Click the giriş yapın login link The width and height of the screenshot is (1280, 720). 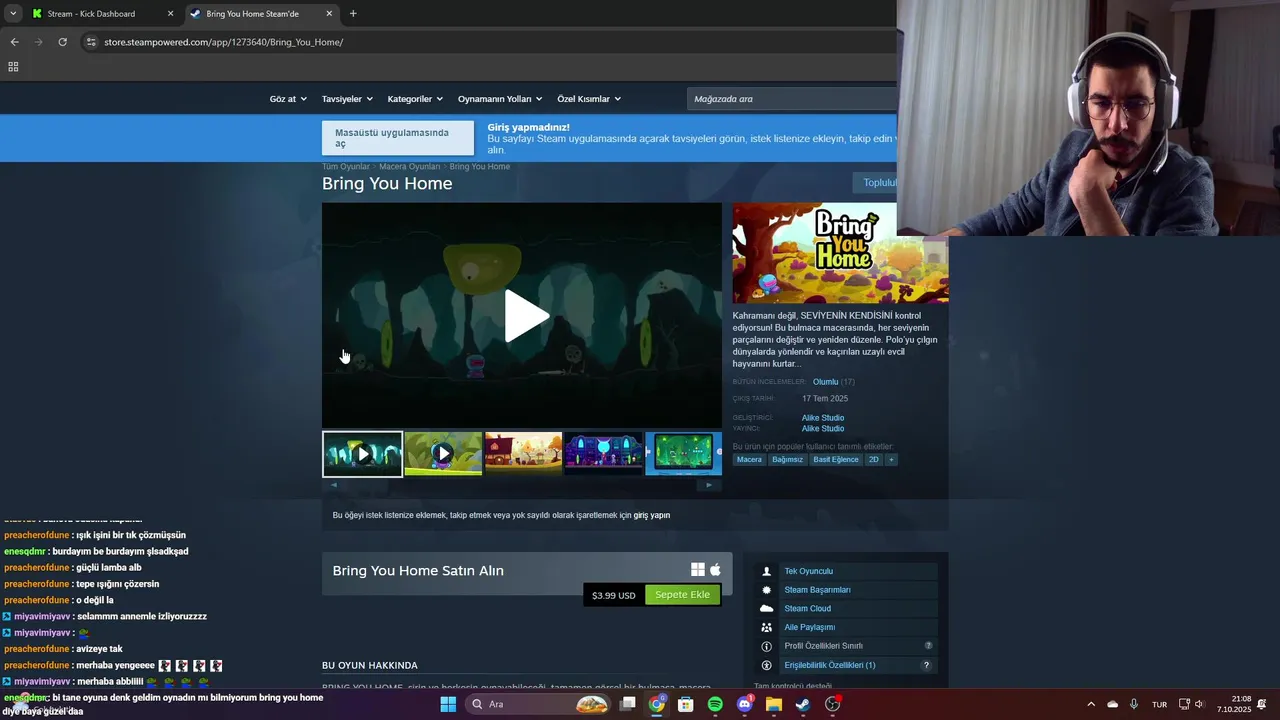coord(652,516)
